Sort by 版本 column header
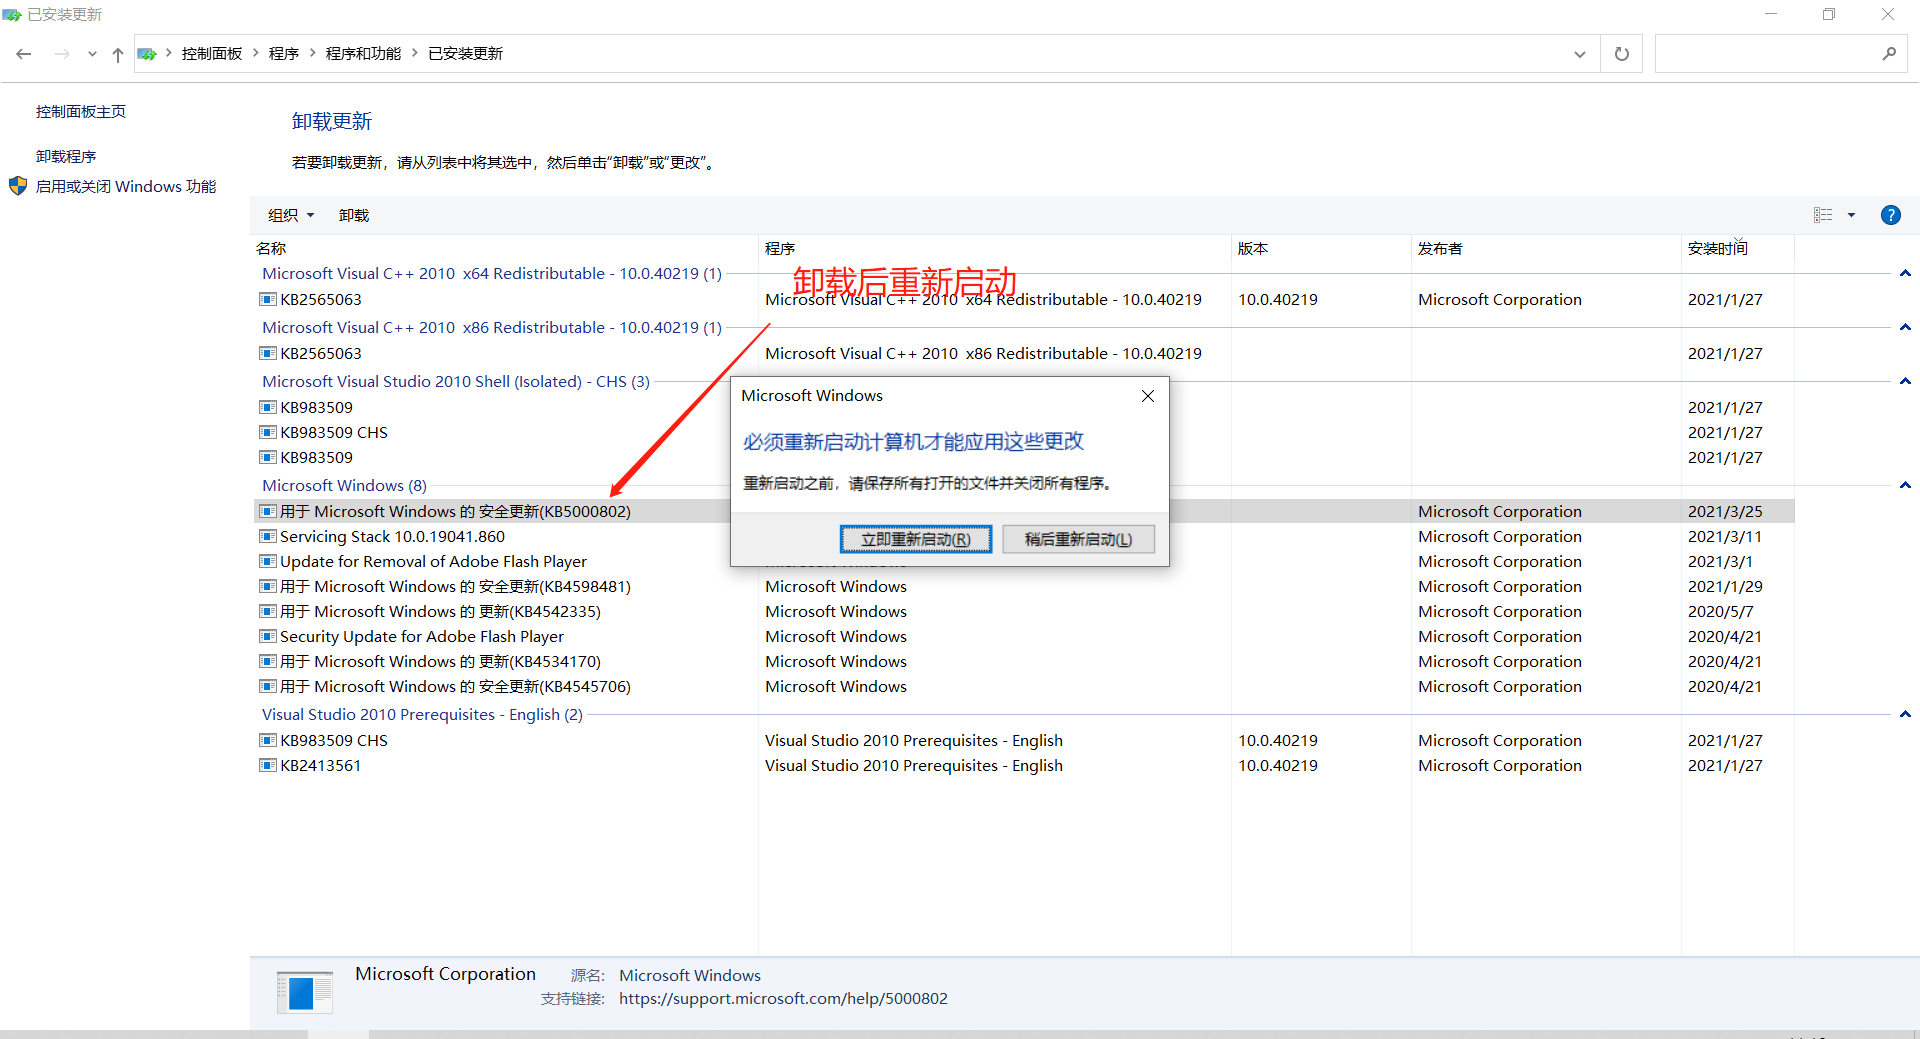The width and height of the screenshot is (1920, 1039). (x=1252, y=248)
